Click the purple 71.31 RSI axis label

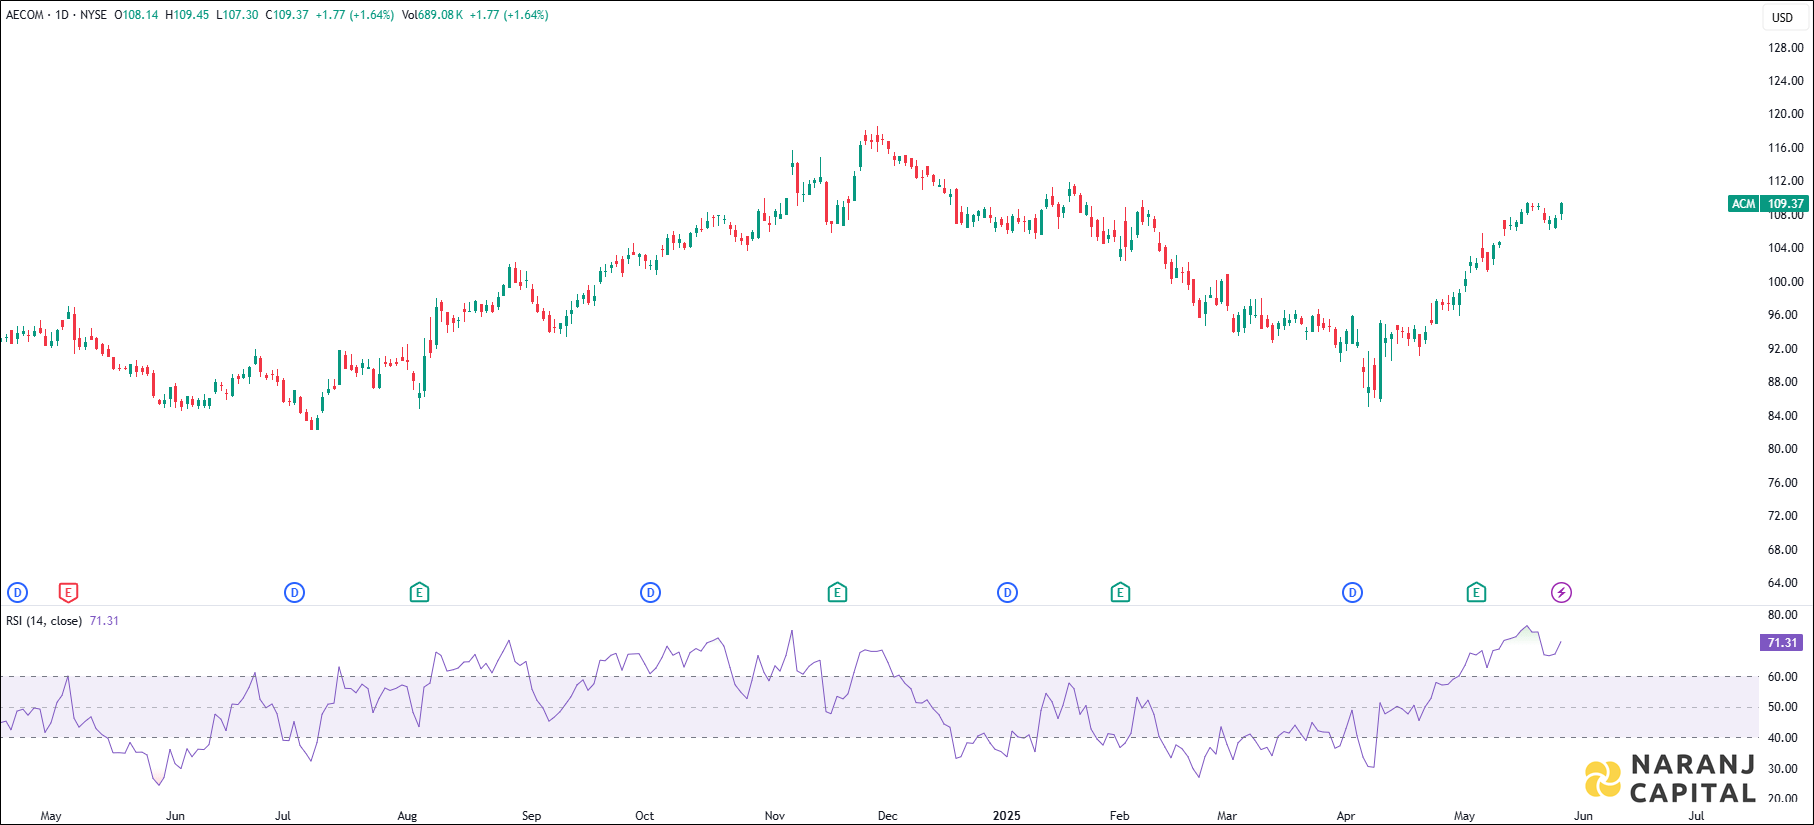pyautogui.click(x=1781, y=643)
